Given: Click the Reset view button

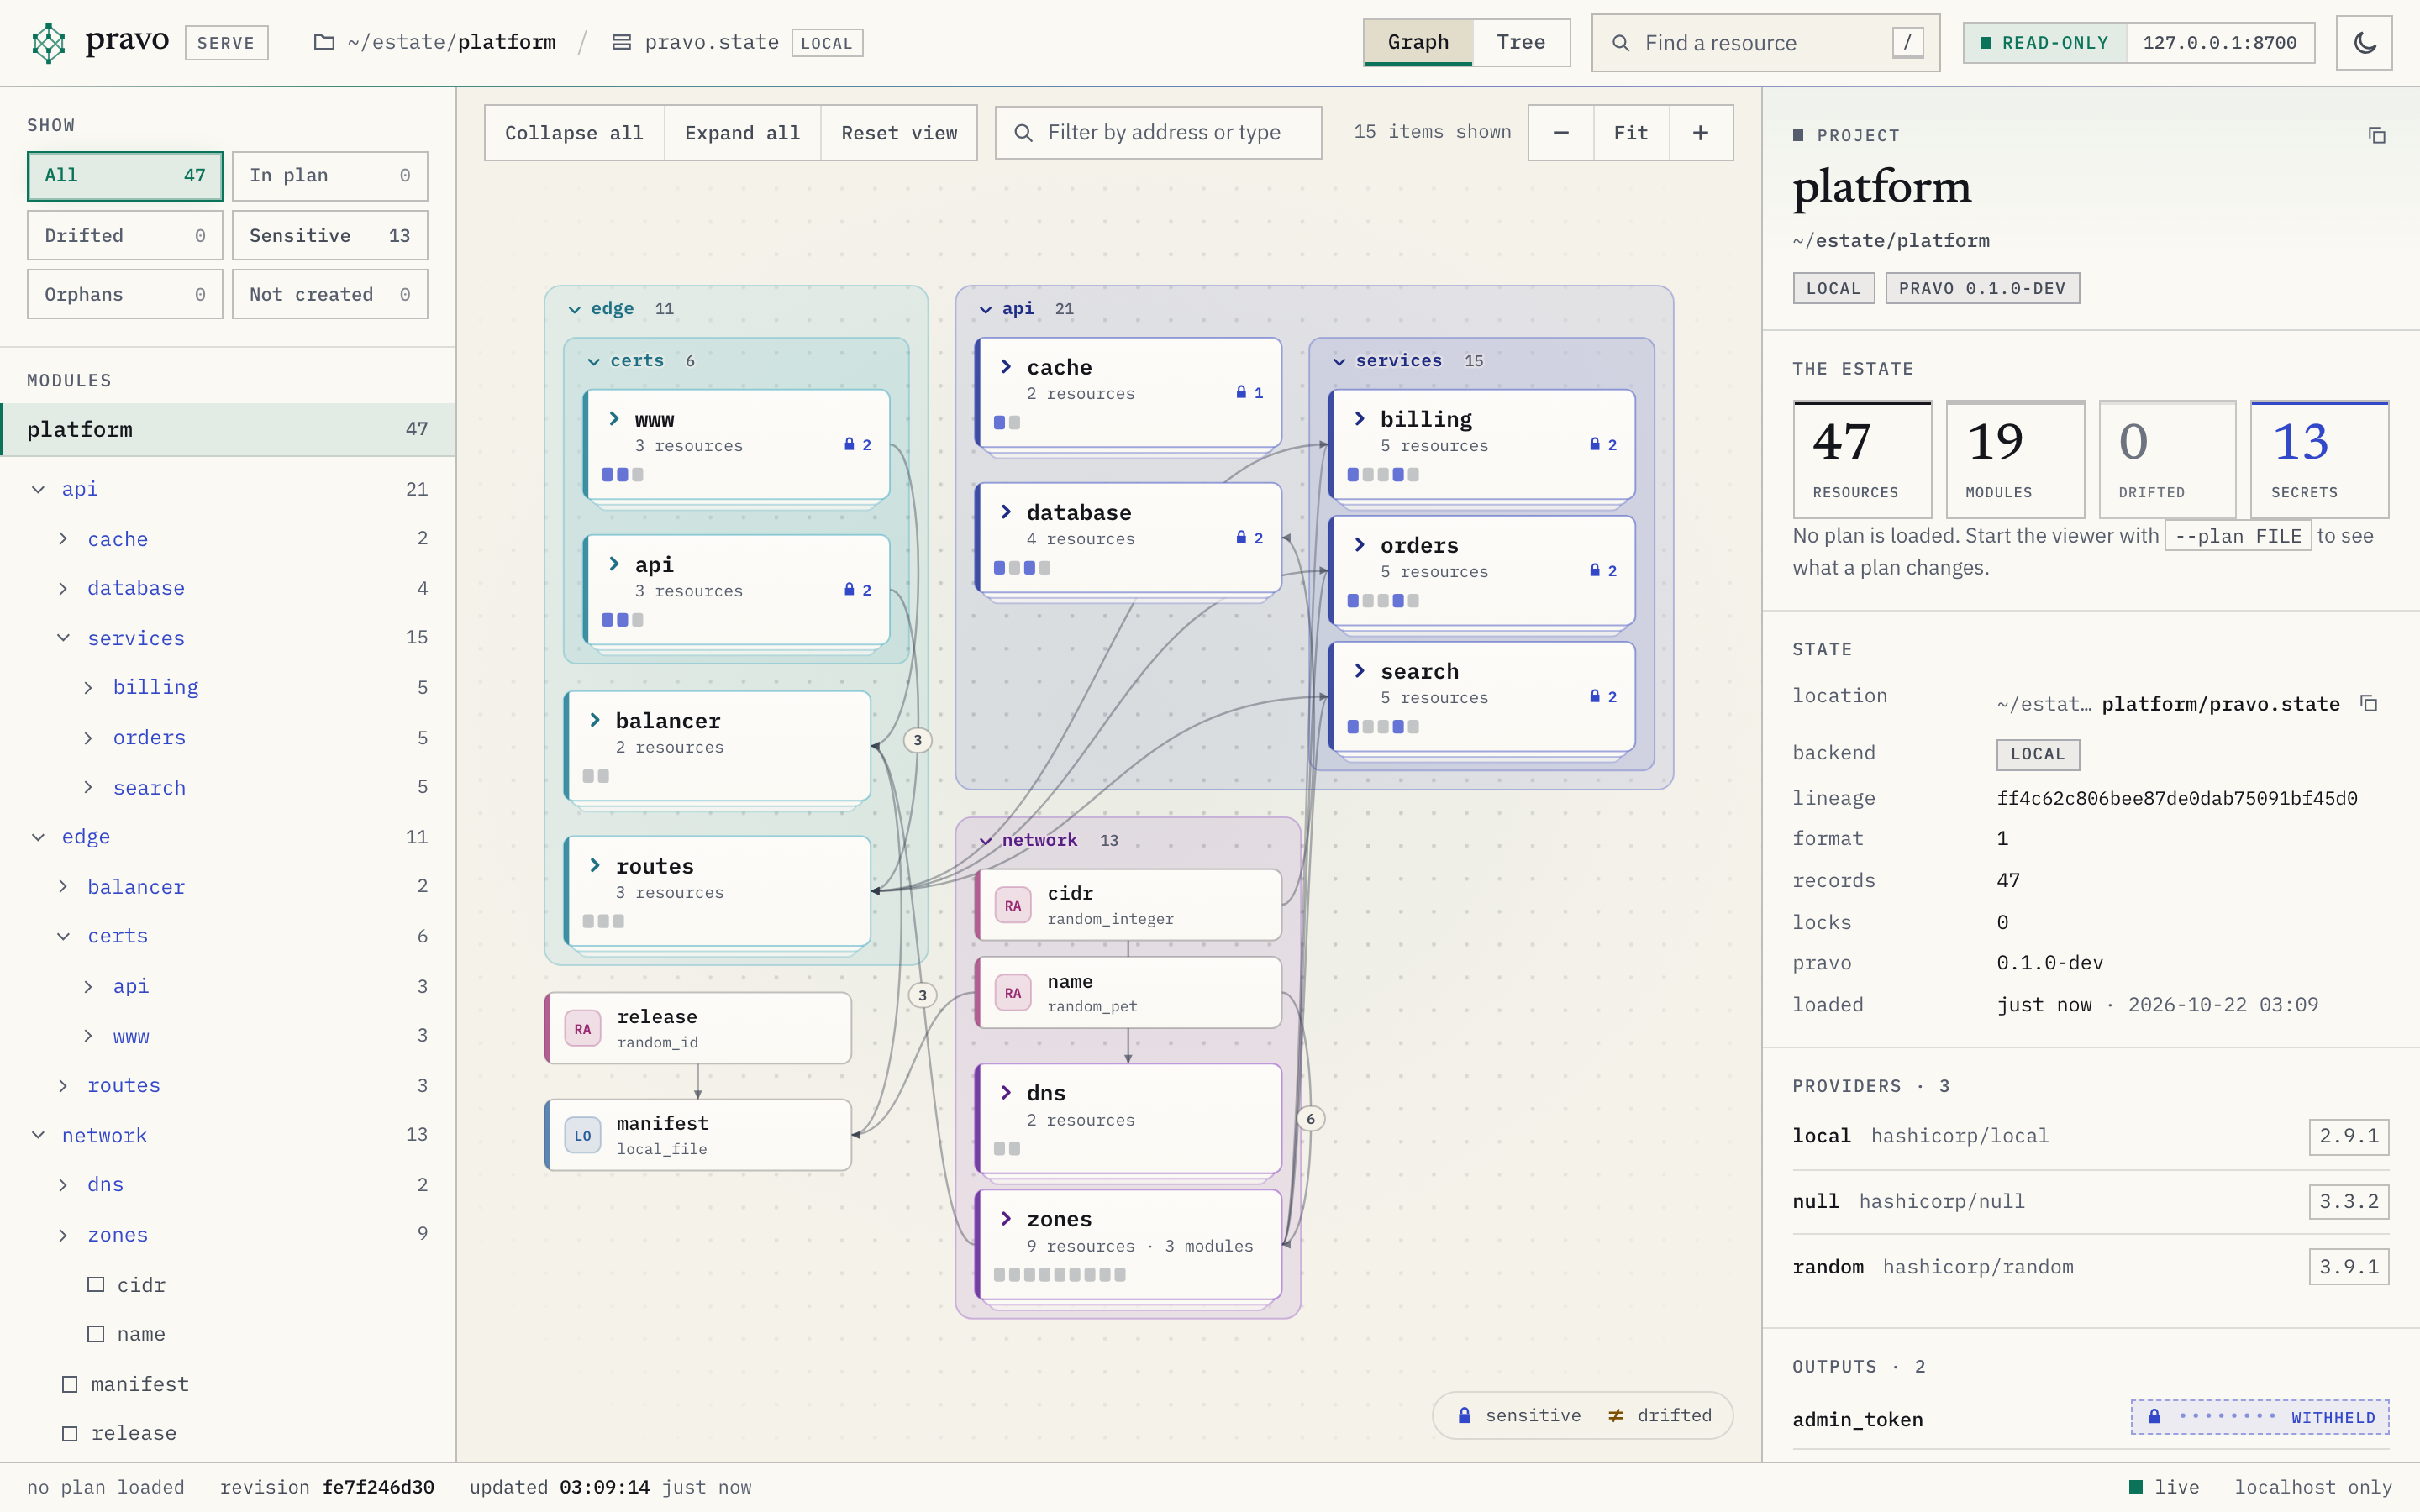Looking at the screenshot, I should pos(899,133).
